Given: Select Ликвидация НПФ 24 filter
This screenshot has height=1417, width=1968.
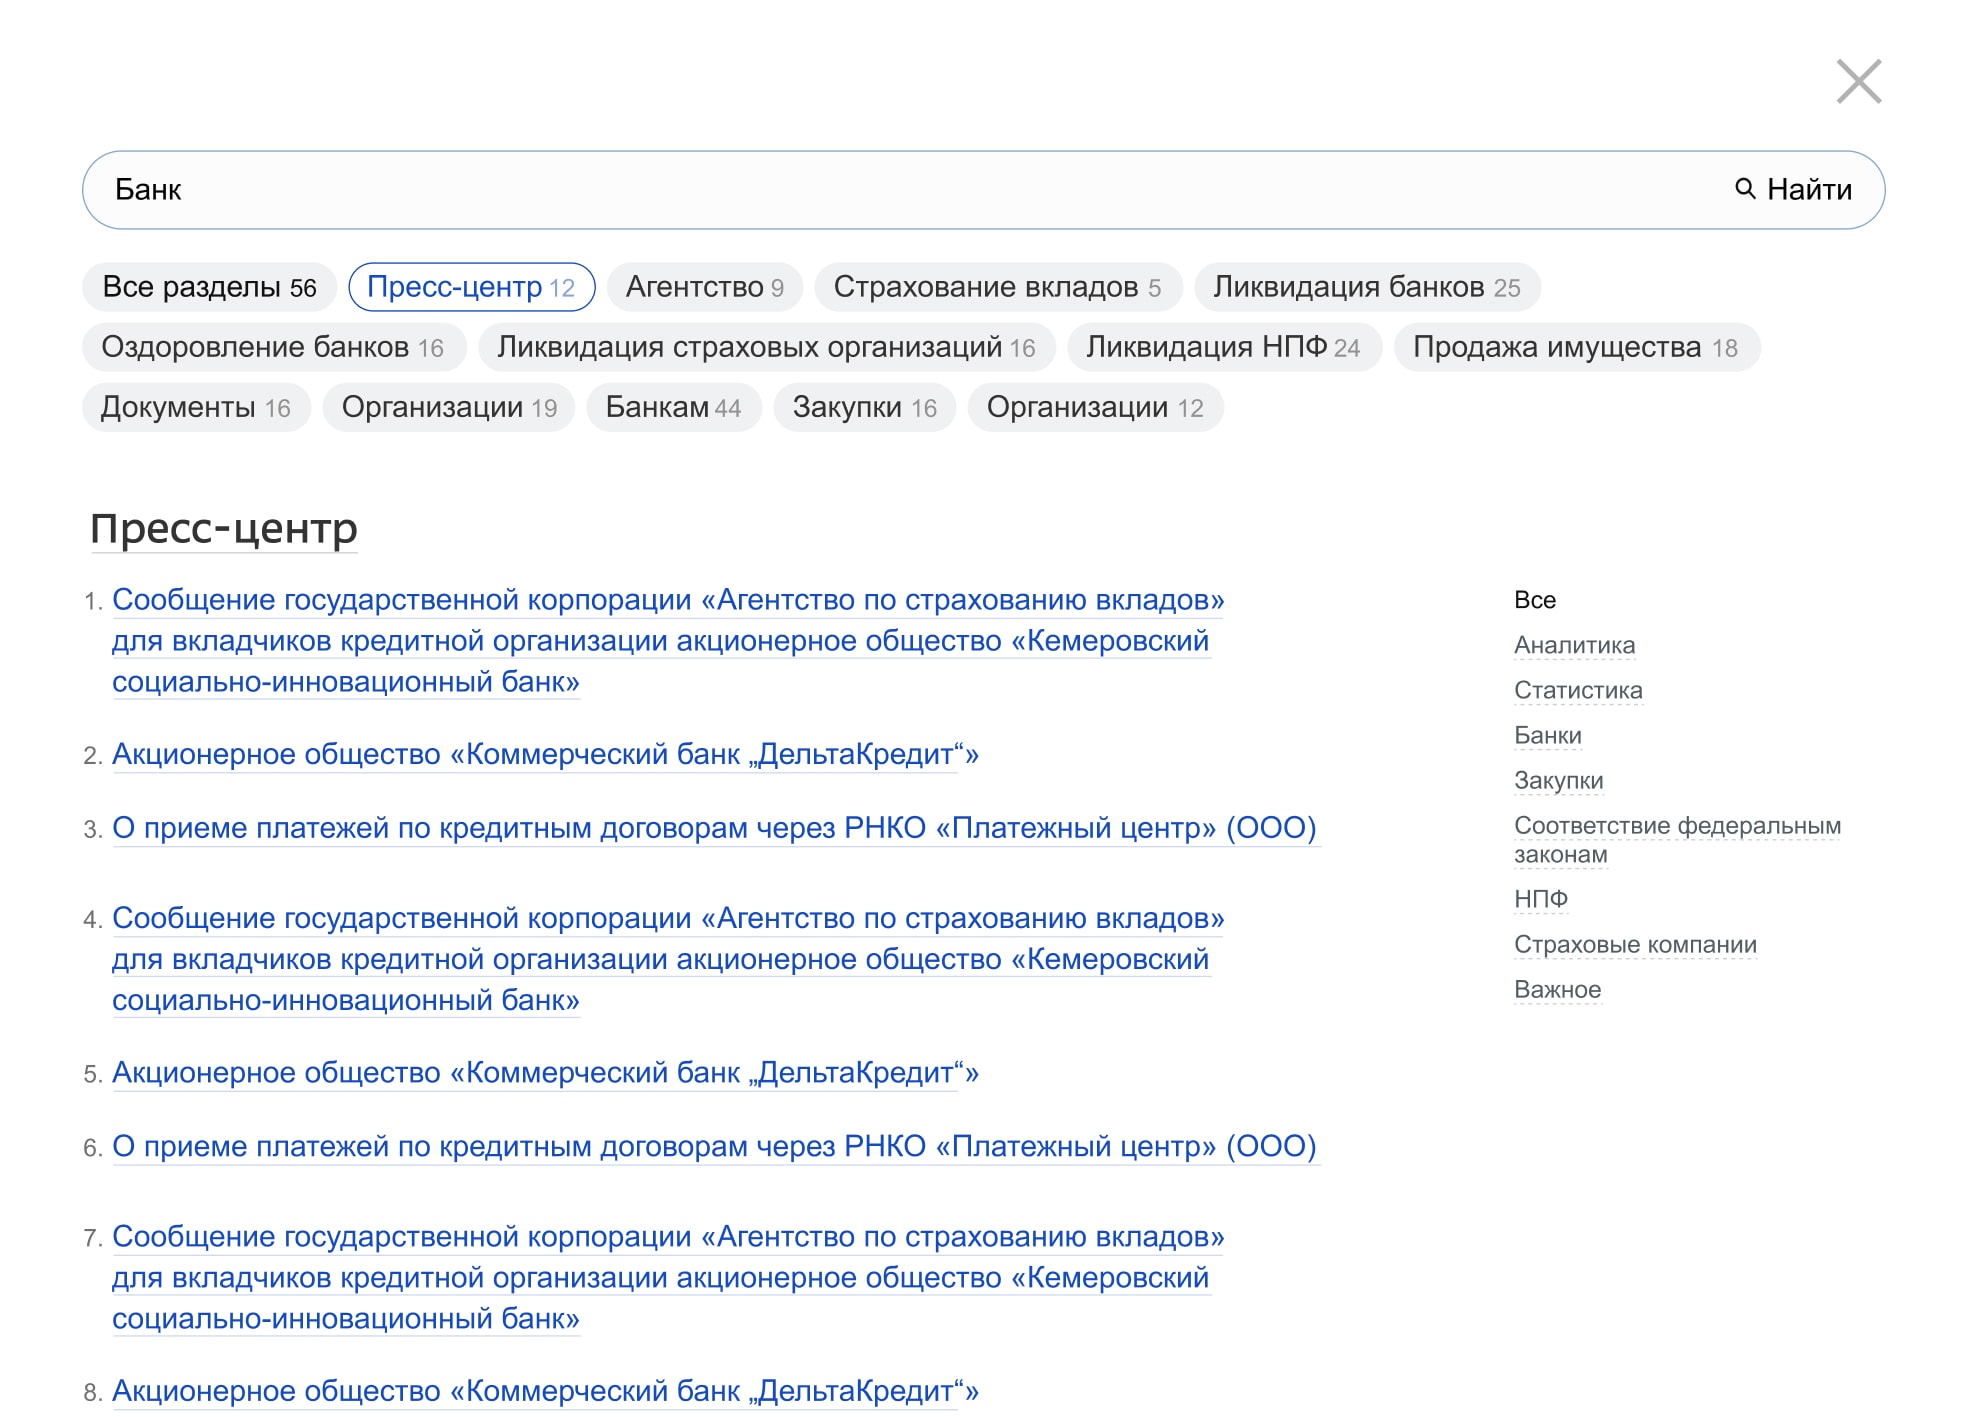Looking at the screenshot, I should coord(1223,348).
